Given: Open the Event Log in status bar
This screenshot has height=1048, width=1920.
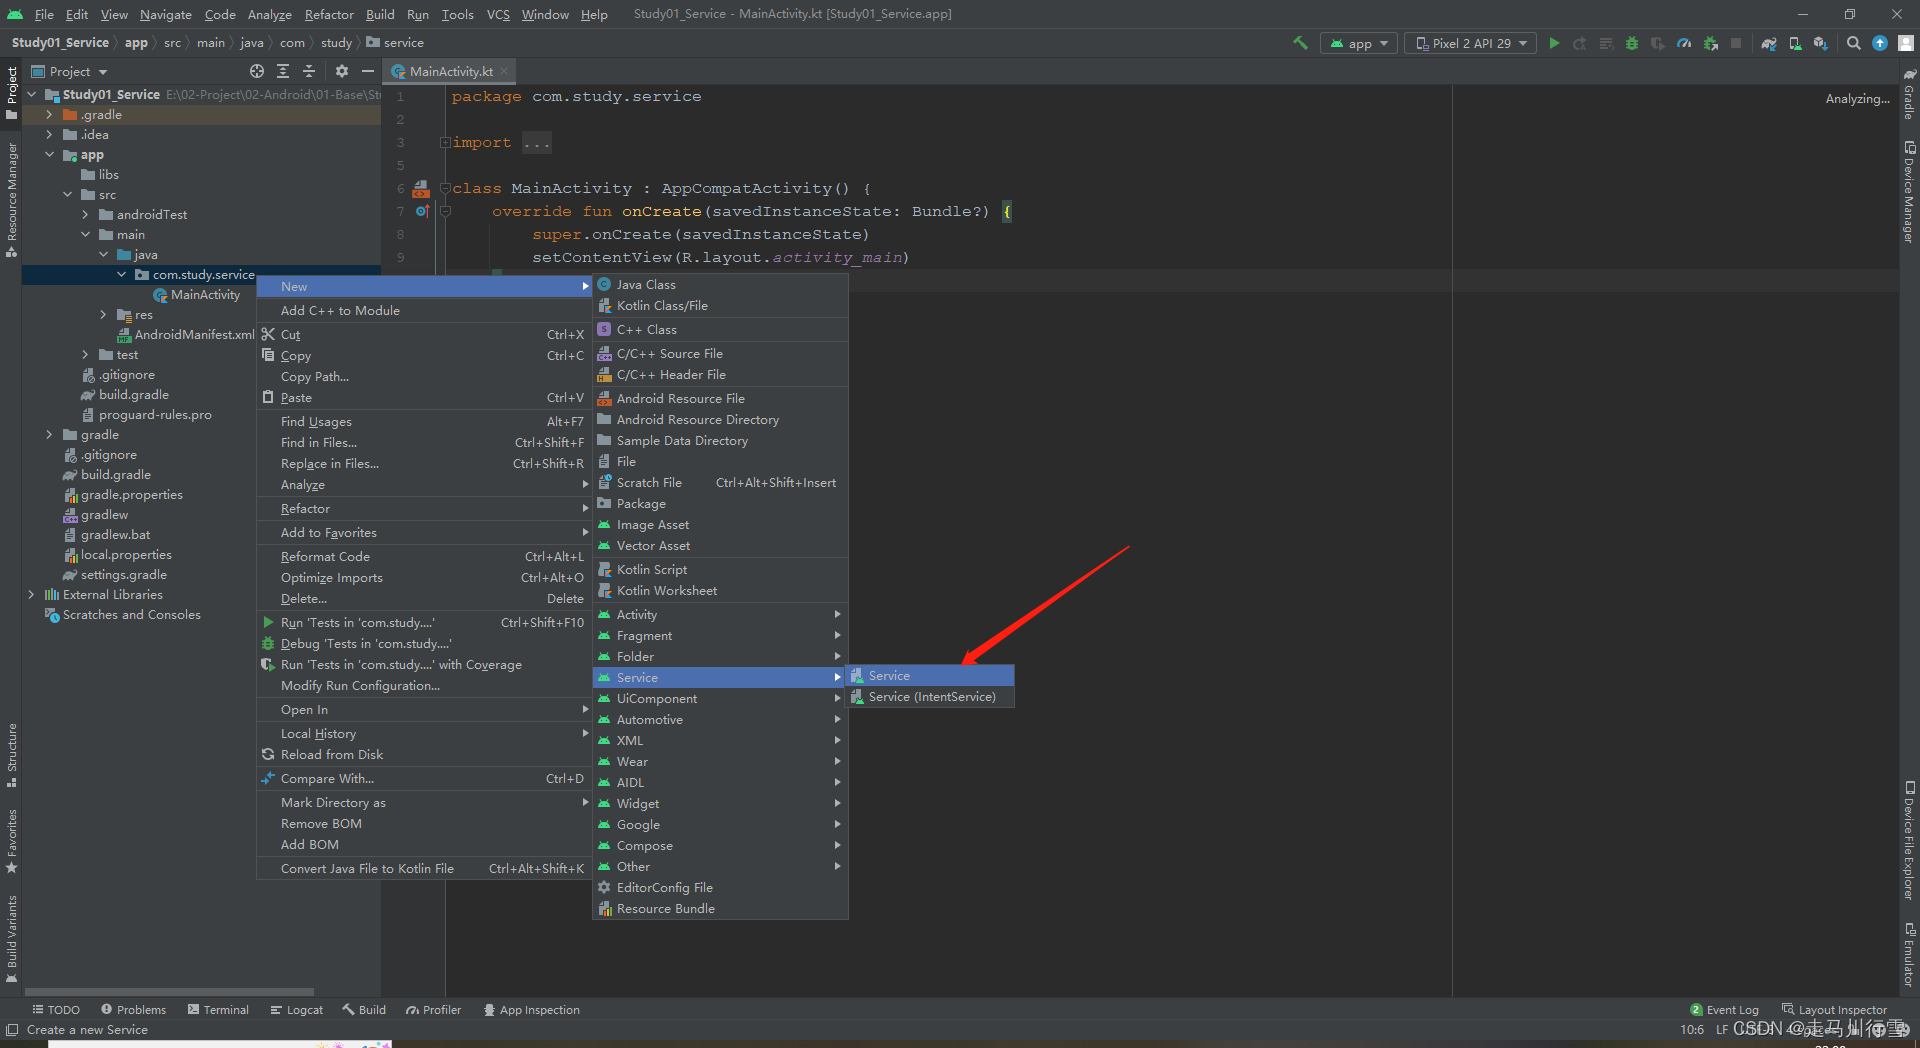Looking at the screenshot, I should click(1724, 1010).
